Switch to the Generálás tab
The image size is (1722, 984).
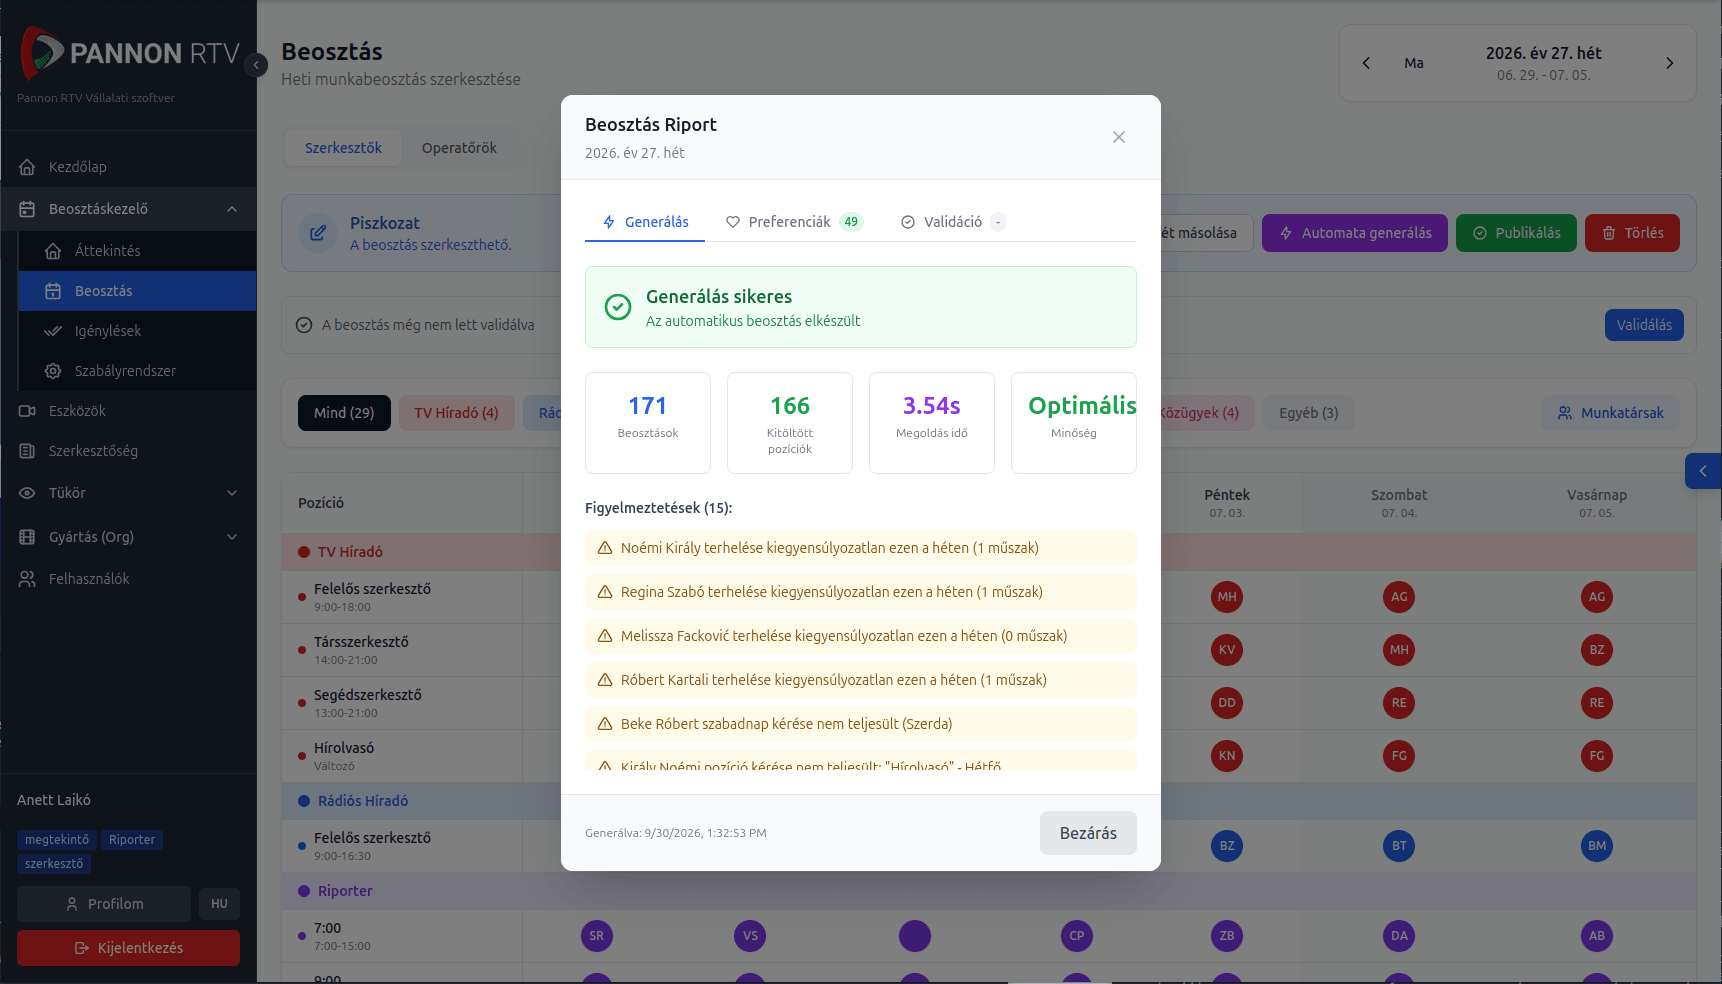pyautogui.click(x=645, y=222)
